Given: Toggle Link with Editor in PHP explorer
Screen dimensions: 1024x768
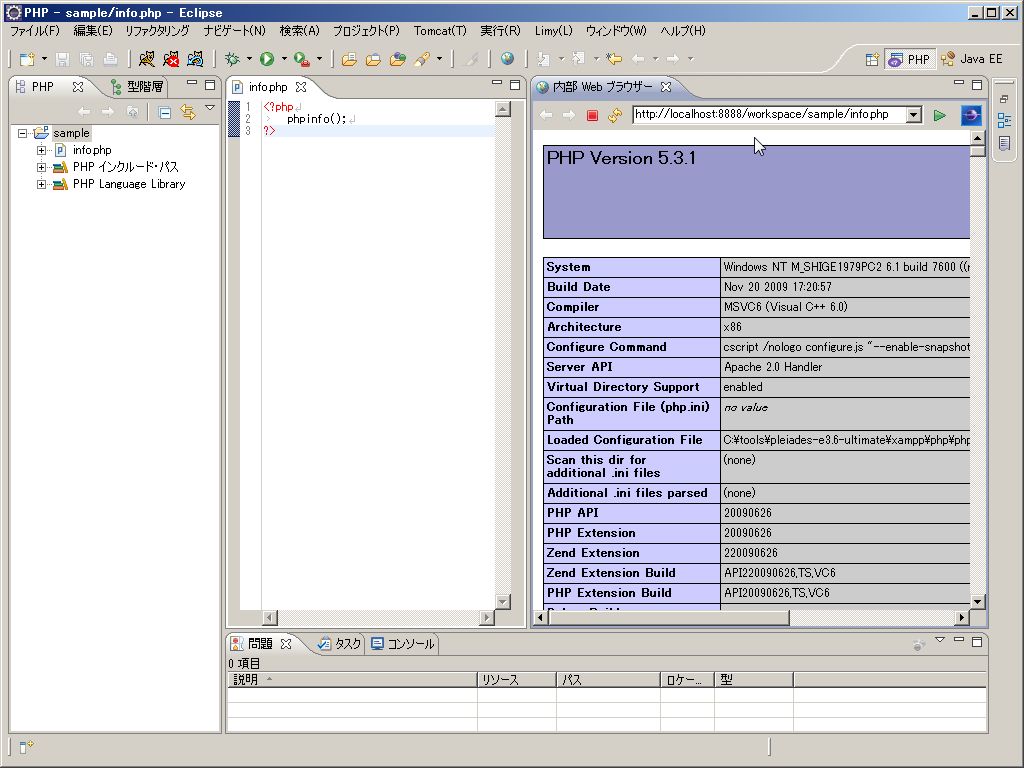Looking at the screenshot, I should tap(188, 112).
